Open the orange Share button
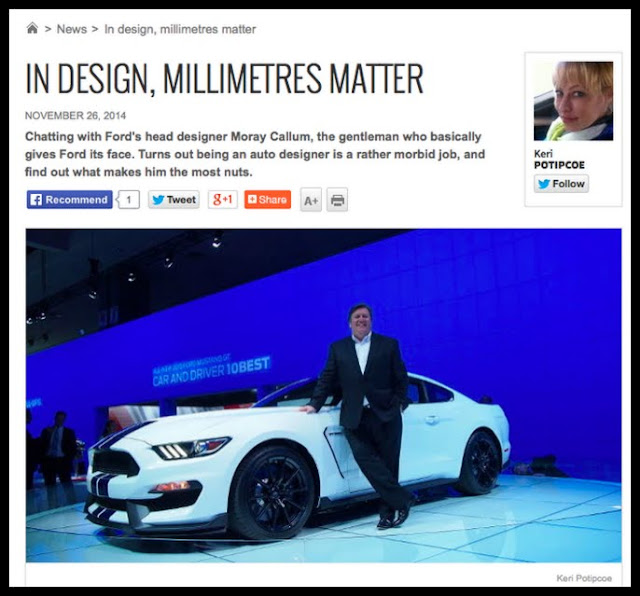 (267, 200)
